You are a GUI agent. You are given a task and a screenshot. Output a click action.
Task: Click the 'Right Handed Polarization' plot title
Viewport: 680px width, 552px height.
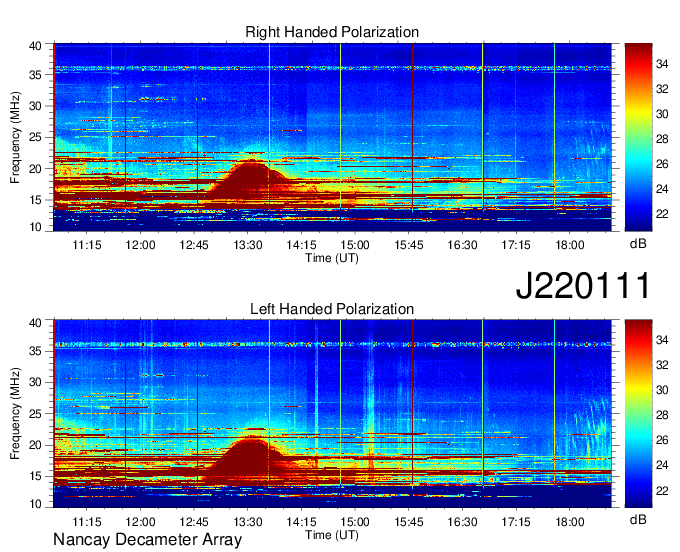tap(332, 32)
